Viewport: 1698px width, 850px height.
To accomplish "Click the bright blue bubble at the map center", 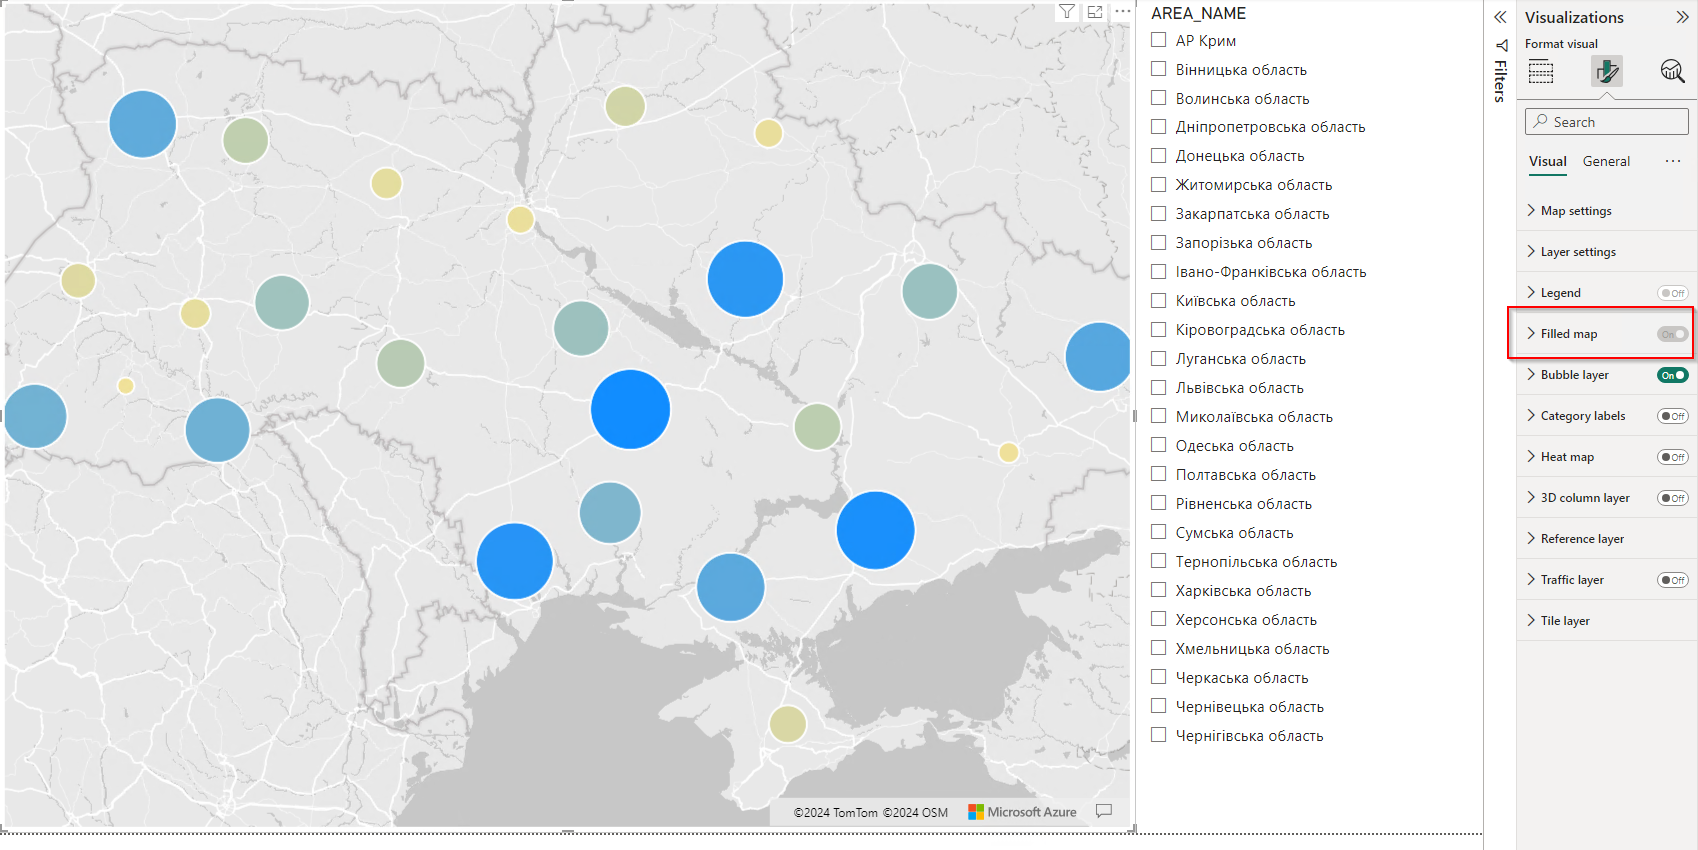I will pyautogui.click(x=630, y=409).
